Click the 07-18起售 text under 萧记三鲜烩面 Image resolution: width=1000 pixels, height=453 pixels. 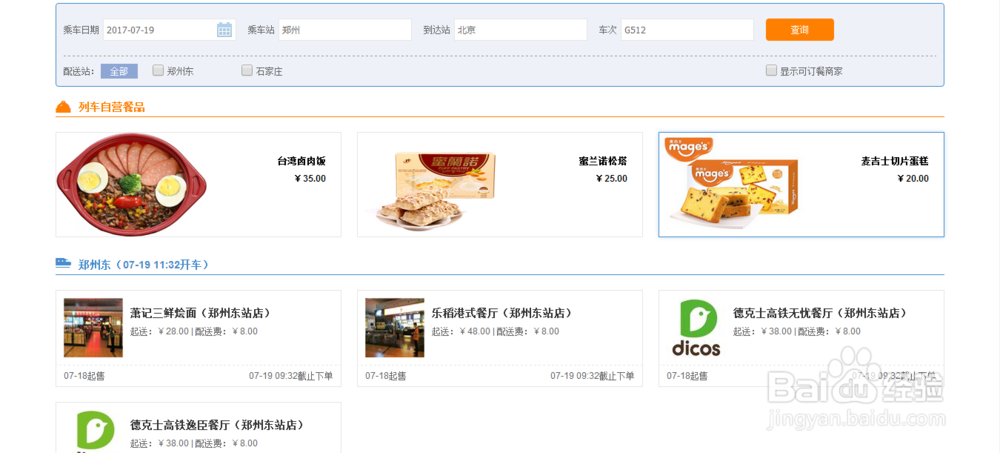(x=84, y=376)
